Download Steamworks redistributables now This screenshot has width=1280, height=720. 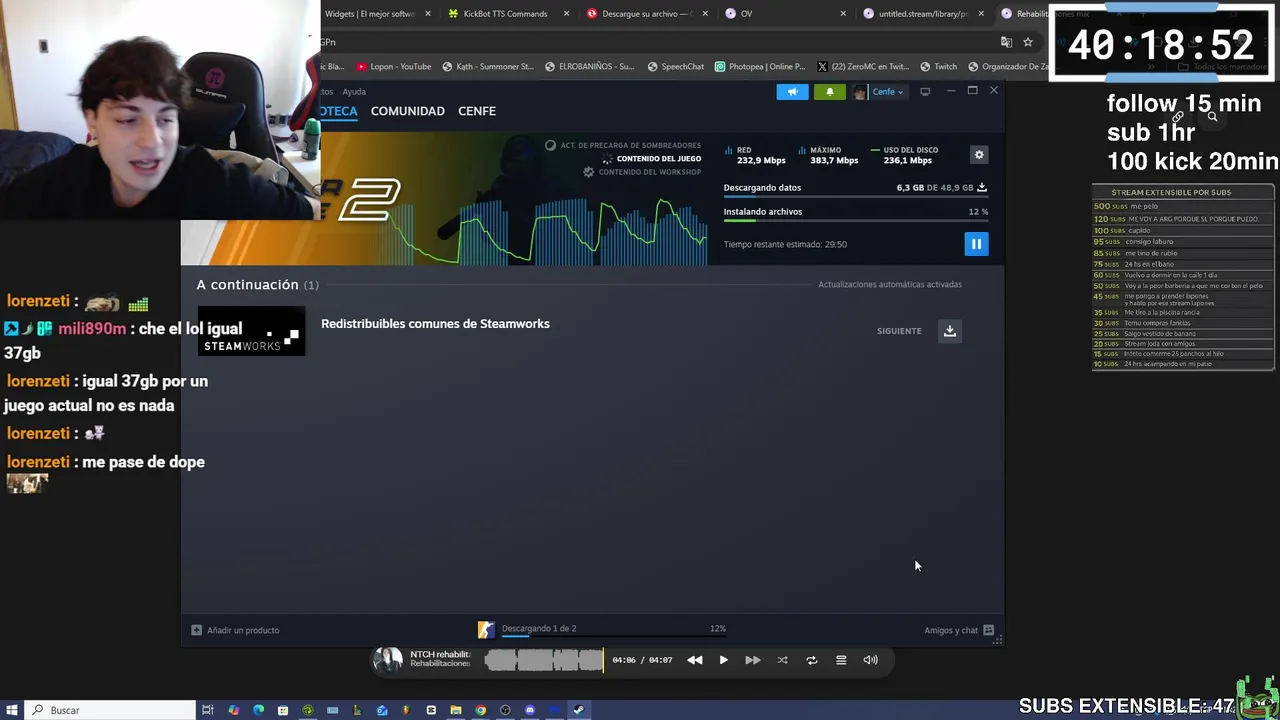950,331
